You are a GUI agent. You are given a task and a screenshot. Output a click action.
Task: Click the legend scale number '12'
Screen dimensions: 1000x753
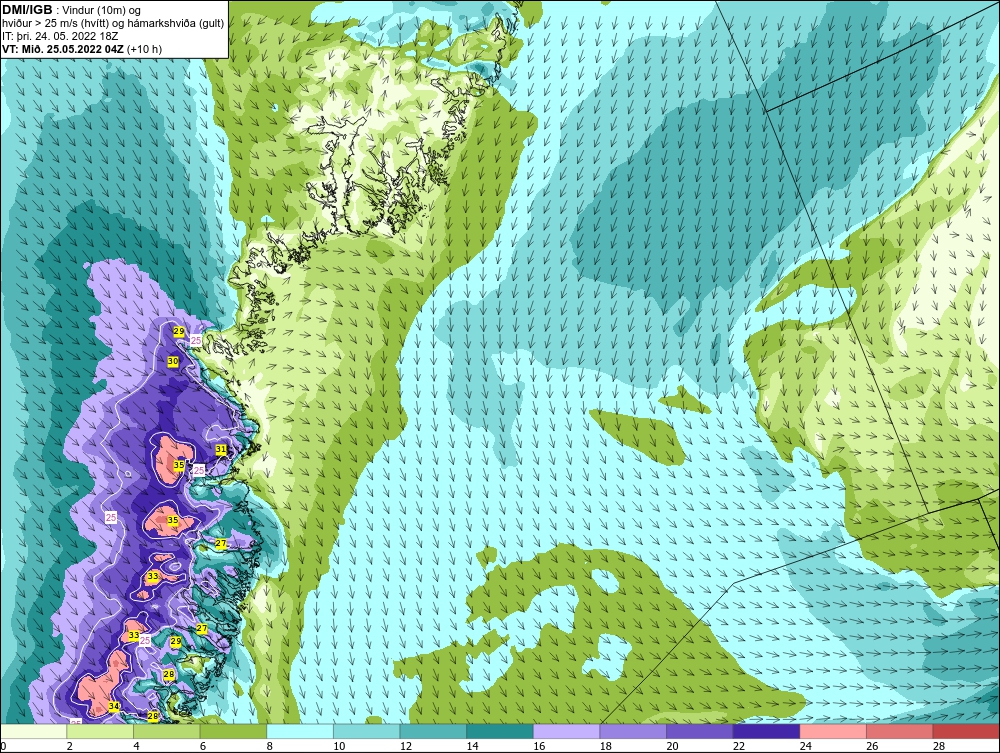click(406, 746)
